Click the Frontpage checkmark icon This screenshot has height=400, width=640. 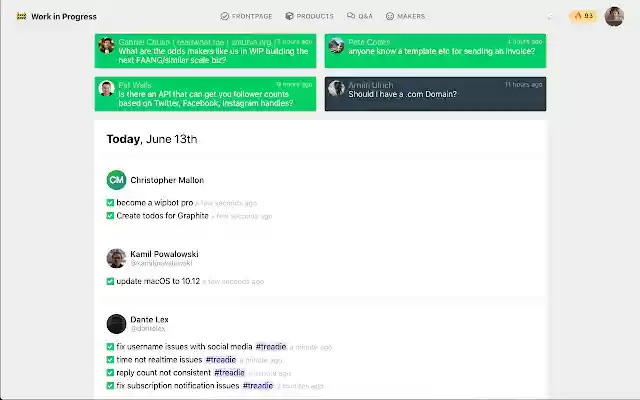point(224,16)
